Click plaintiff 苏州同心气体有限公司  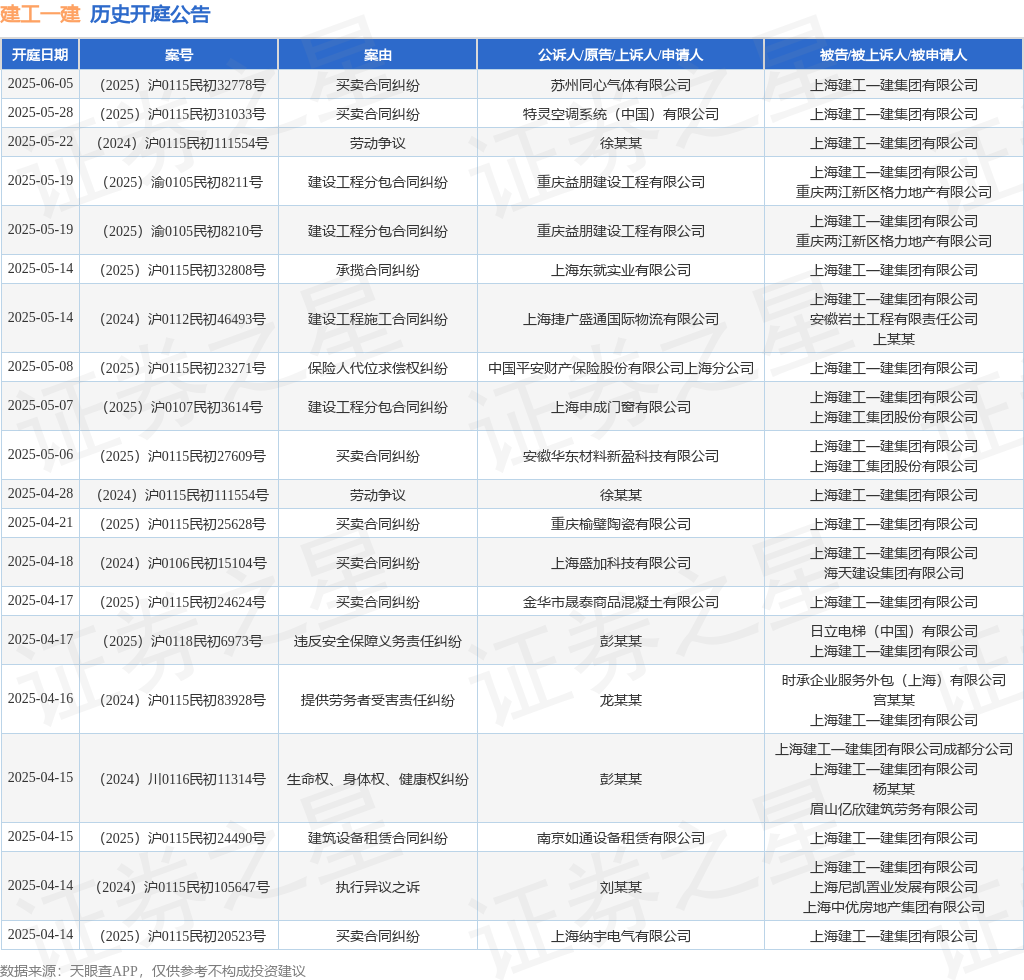pyautogui.click(x=620, y=86)
